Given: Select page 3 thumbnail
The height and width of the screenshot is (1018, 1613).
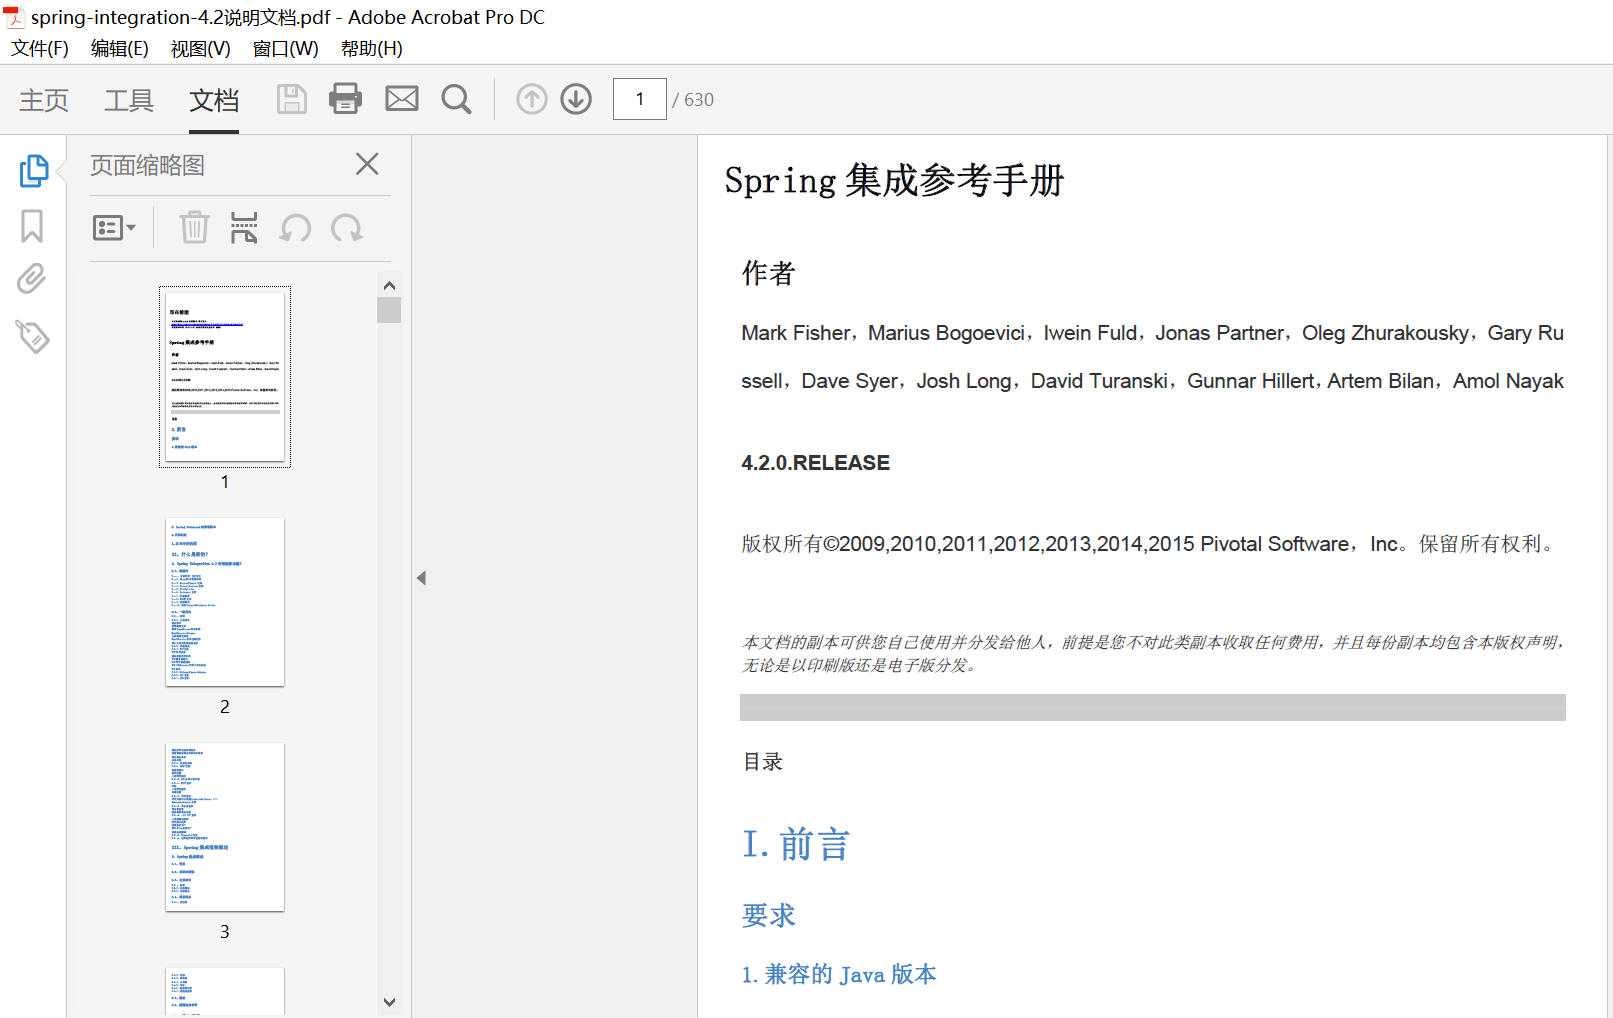Looking at the screenshot, I should tap(225, 827).
